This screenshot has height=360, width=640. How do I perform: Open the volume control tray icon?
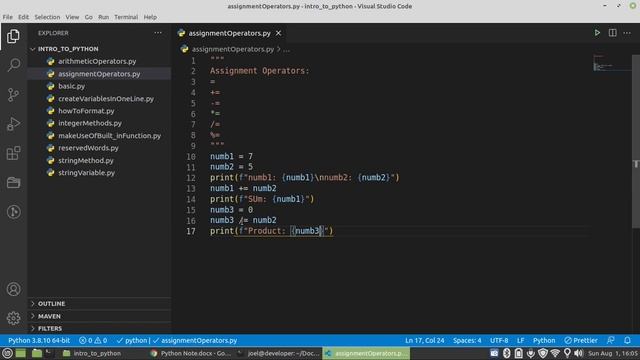[x=578, y=353]
